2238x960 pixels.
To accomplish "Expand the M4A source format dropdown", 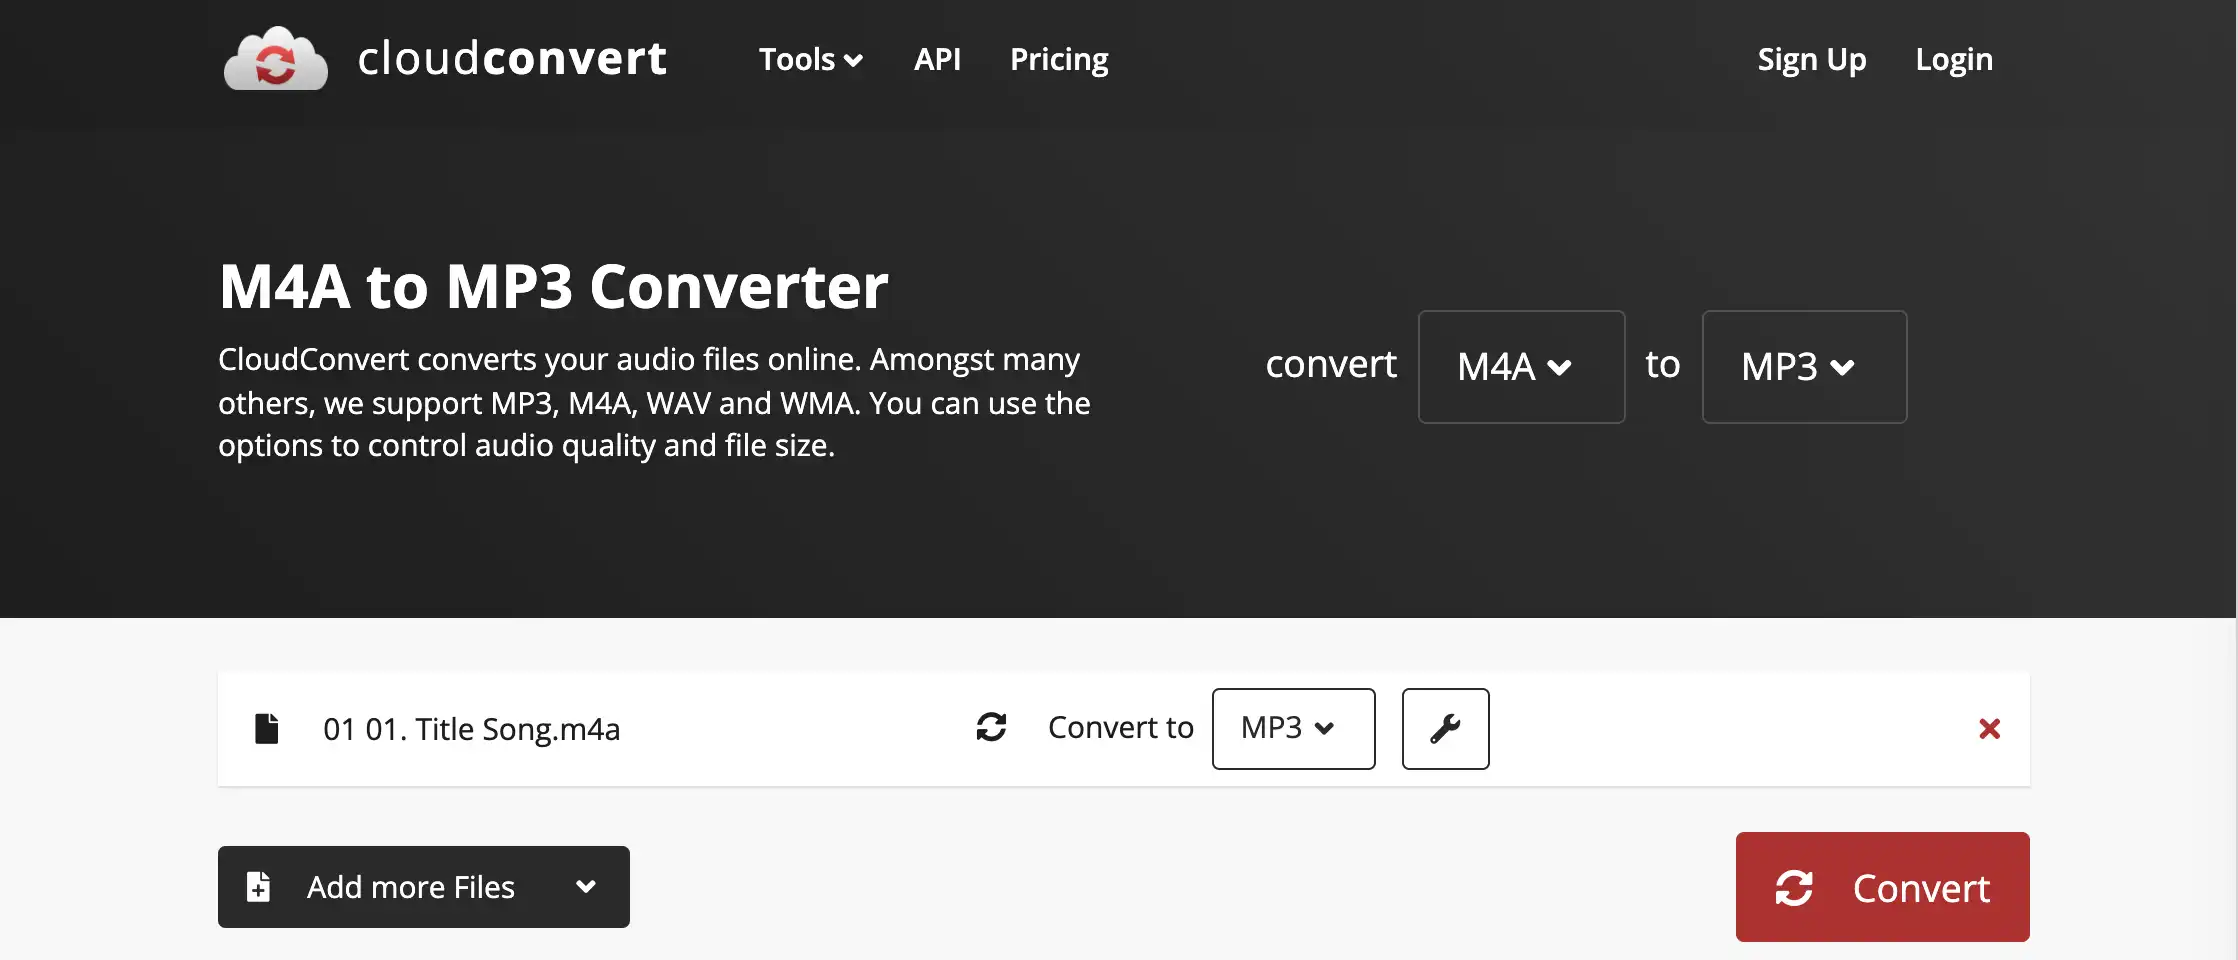I will 1521,367.
